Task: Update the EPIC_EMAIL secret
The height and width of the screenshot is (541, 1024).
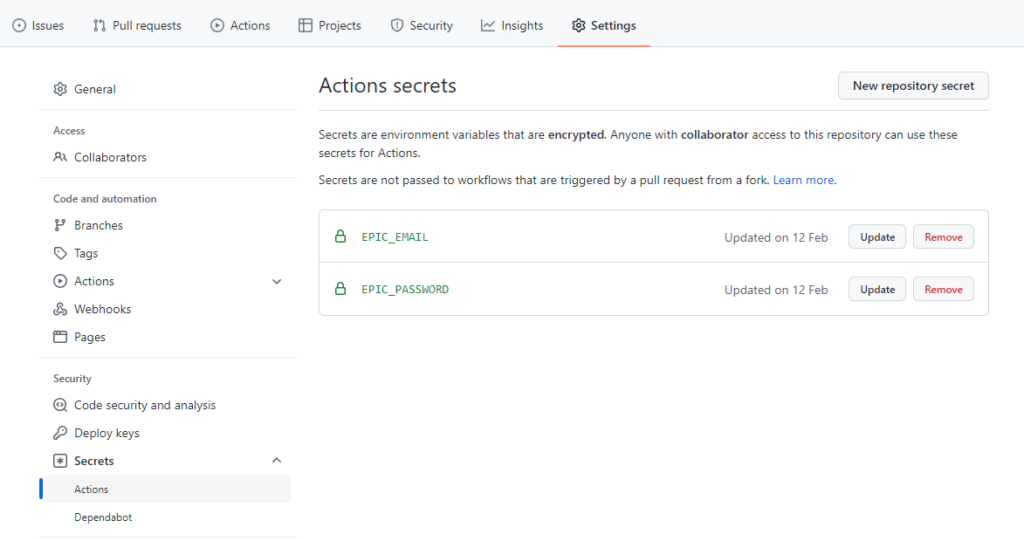Action: click(x=877, y=237)
